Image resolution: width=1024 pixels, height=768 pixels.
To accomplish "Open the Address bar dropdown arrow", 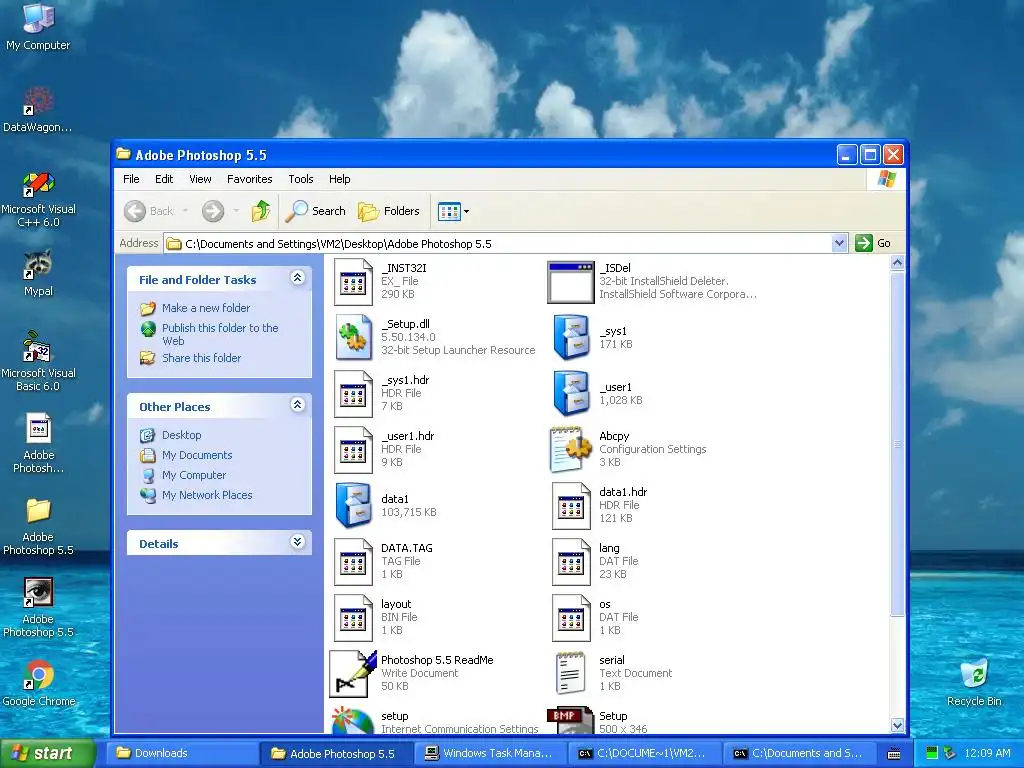I will (839, 244).
